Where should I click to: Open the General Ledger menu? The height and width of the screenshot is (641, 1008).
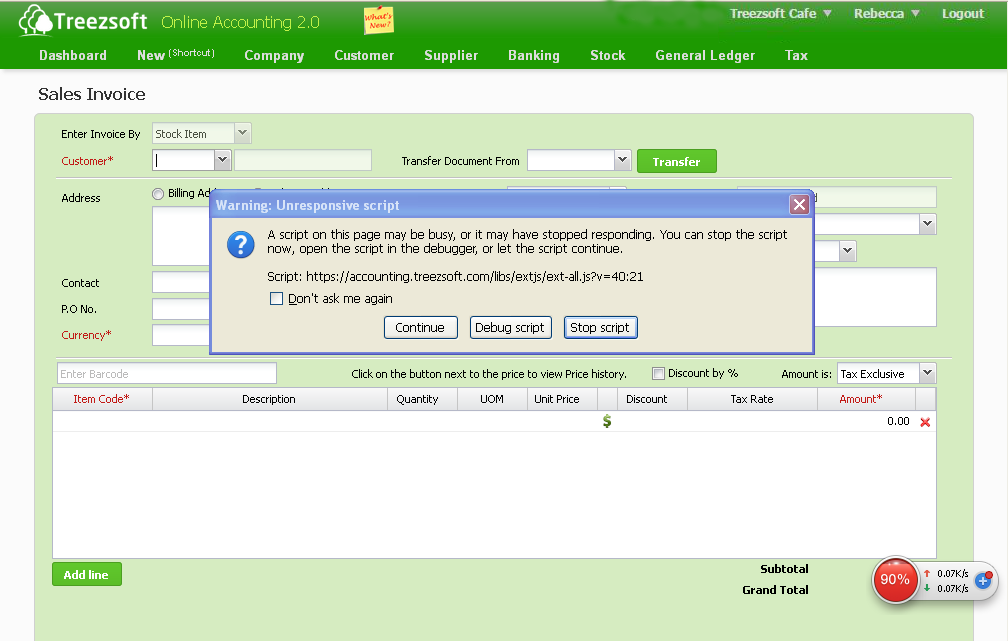[x=705, y=55]
